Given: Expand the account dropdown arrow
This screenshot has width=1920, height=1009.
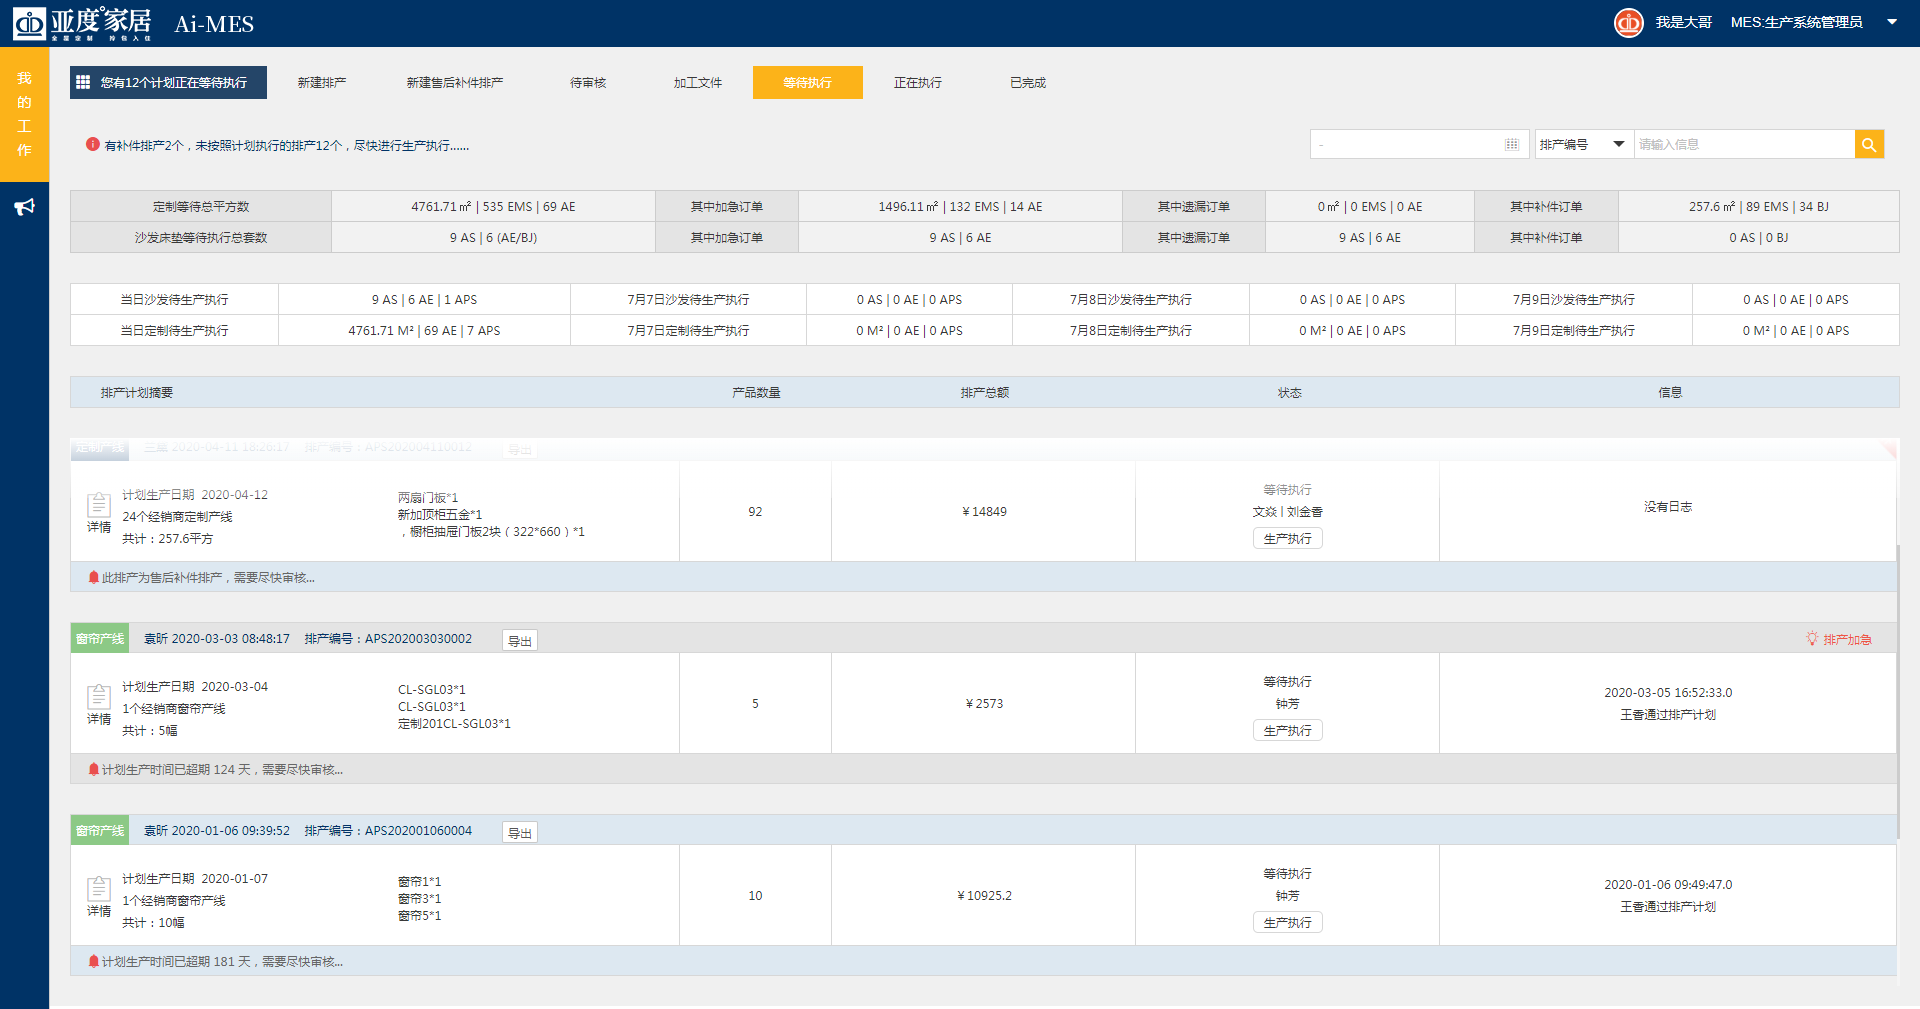Looking at the screenshot, I should [x=1892, y=22].
